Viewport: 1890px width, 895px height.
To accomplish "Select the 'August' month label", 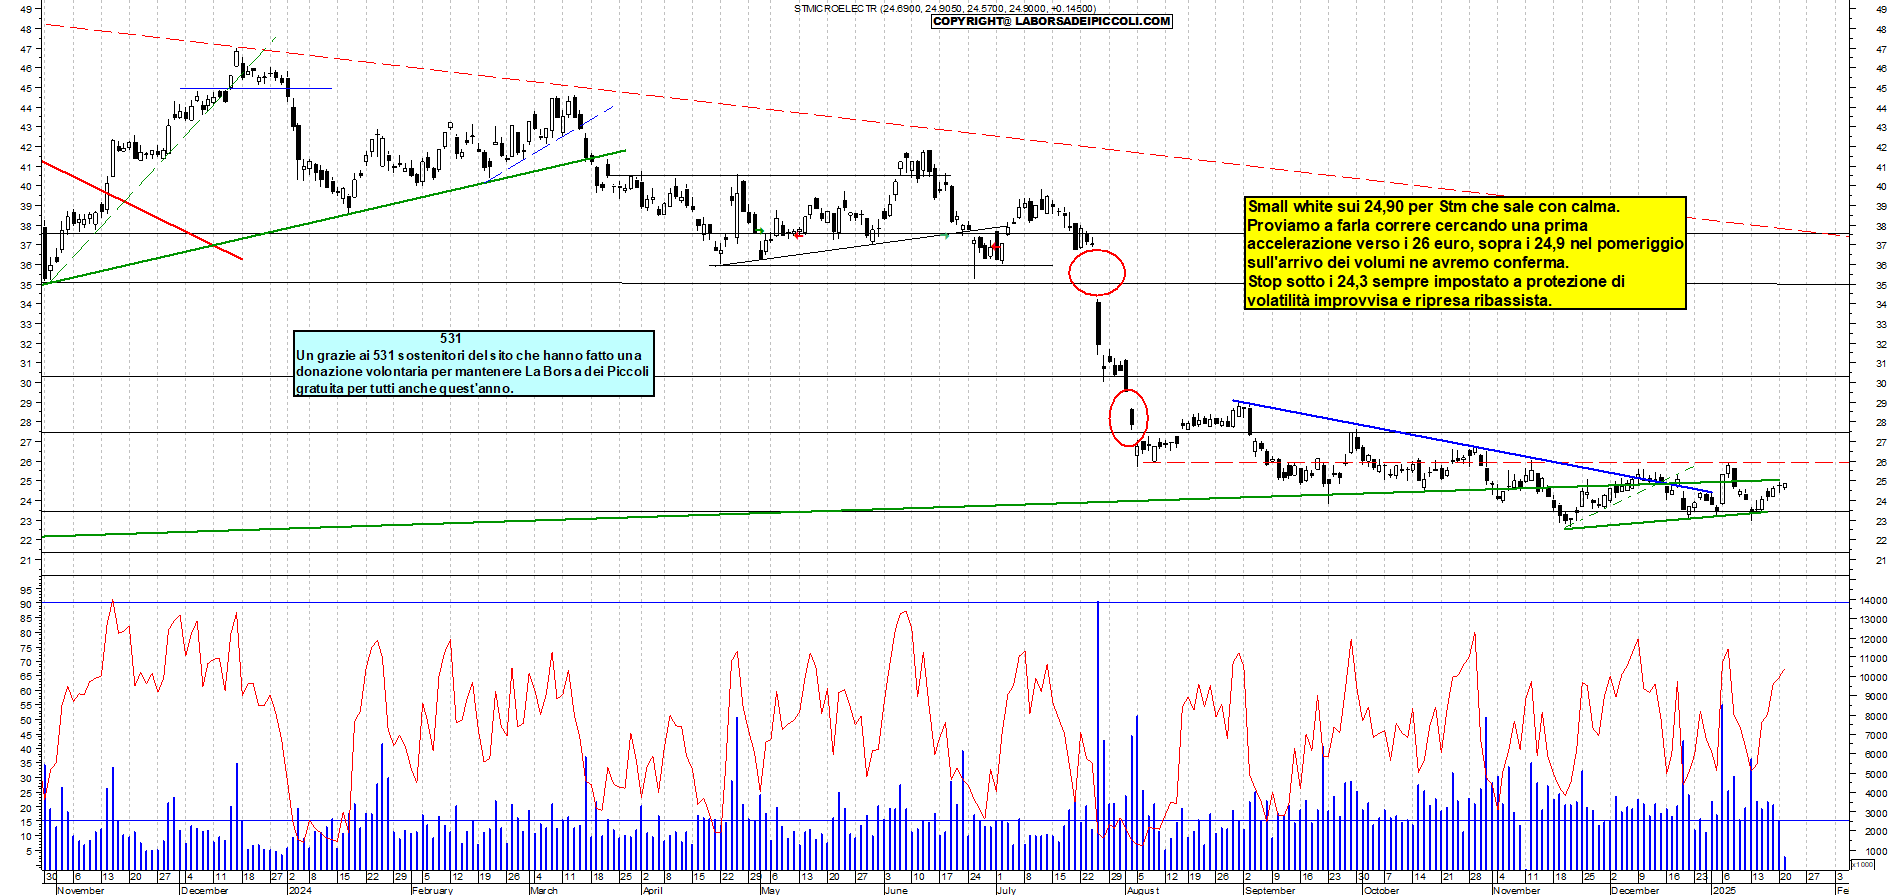I will pos(1143,890).
